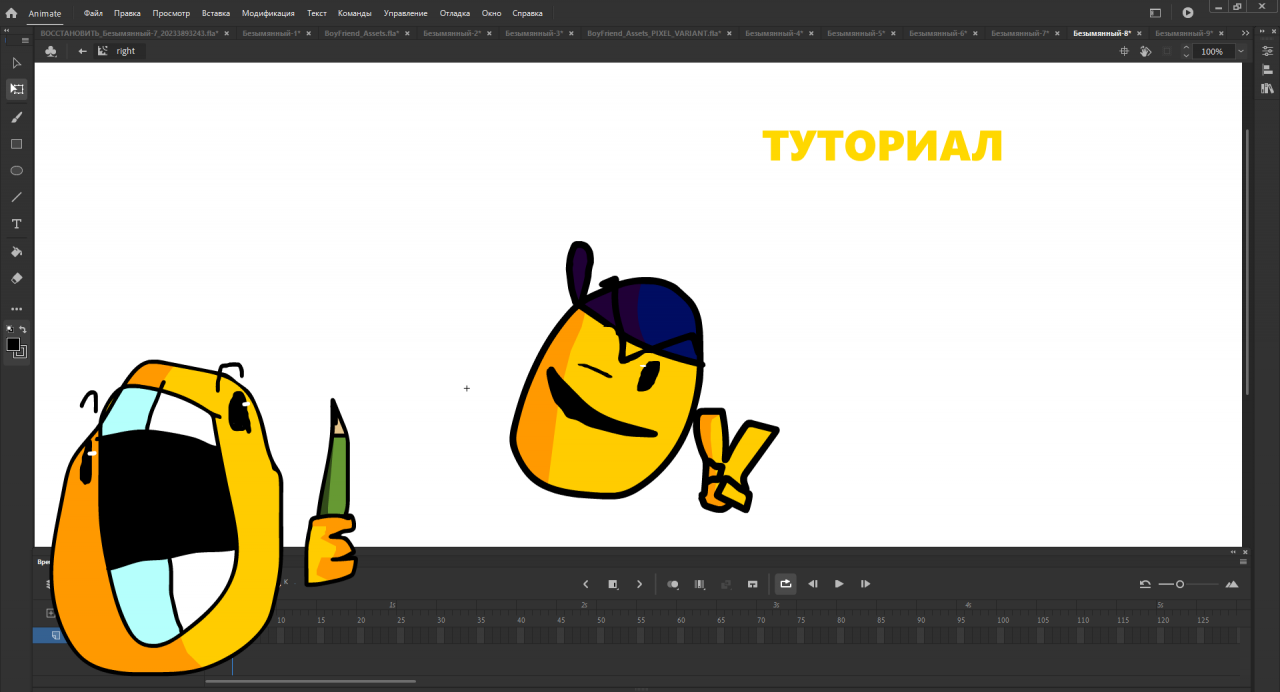Image resolution: width=1280 pixels, height=692 pixels.
Task: Toggle Onion Skin in the timeline
Action: (x=673, y=584)
